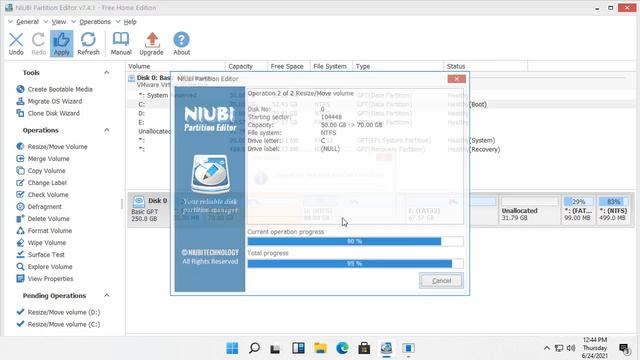Image resolution: width=640 pixels, height=360 pixels.
Task: Click the total progress bar
Action: (355, 264)
